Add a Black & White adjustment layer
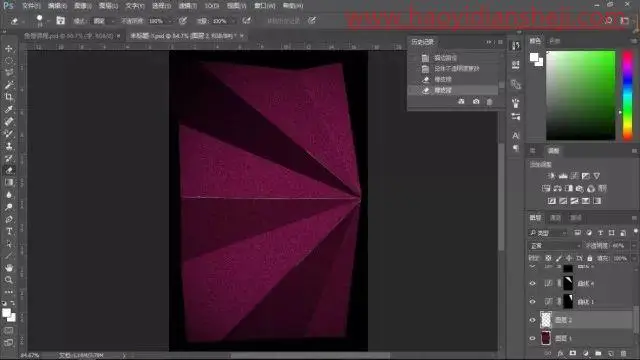This screenshot has width=640, height=360. (569, 189)
